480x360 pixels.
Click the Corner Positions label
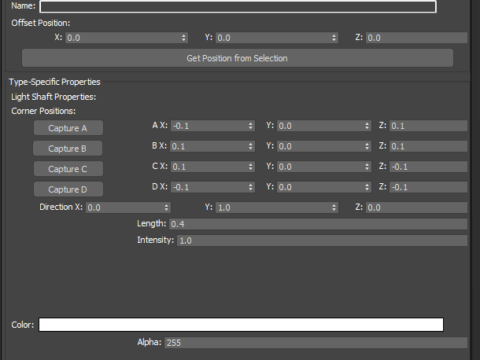click(43, 111)
